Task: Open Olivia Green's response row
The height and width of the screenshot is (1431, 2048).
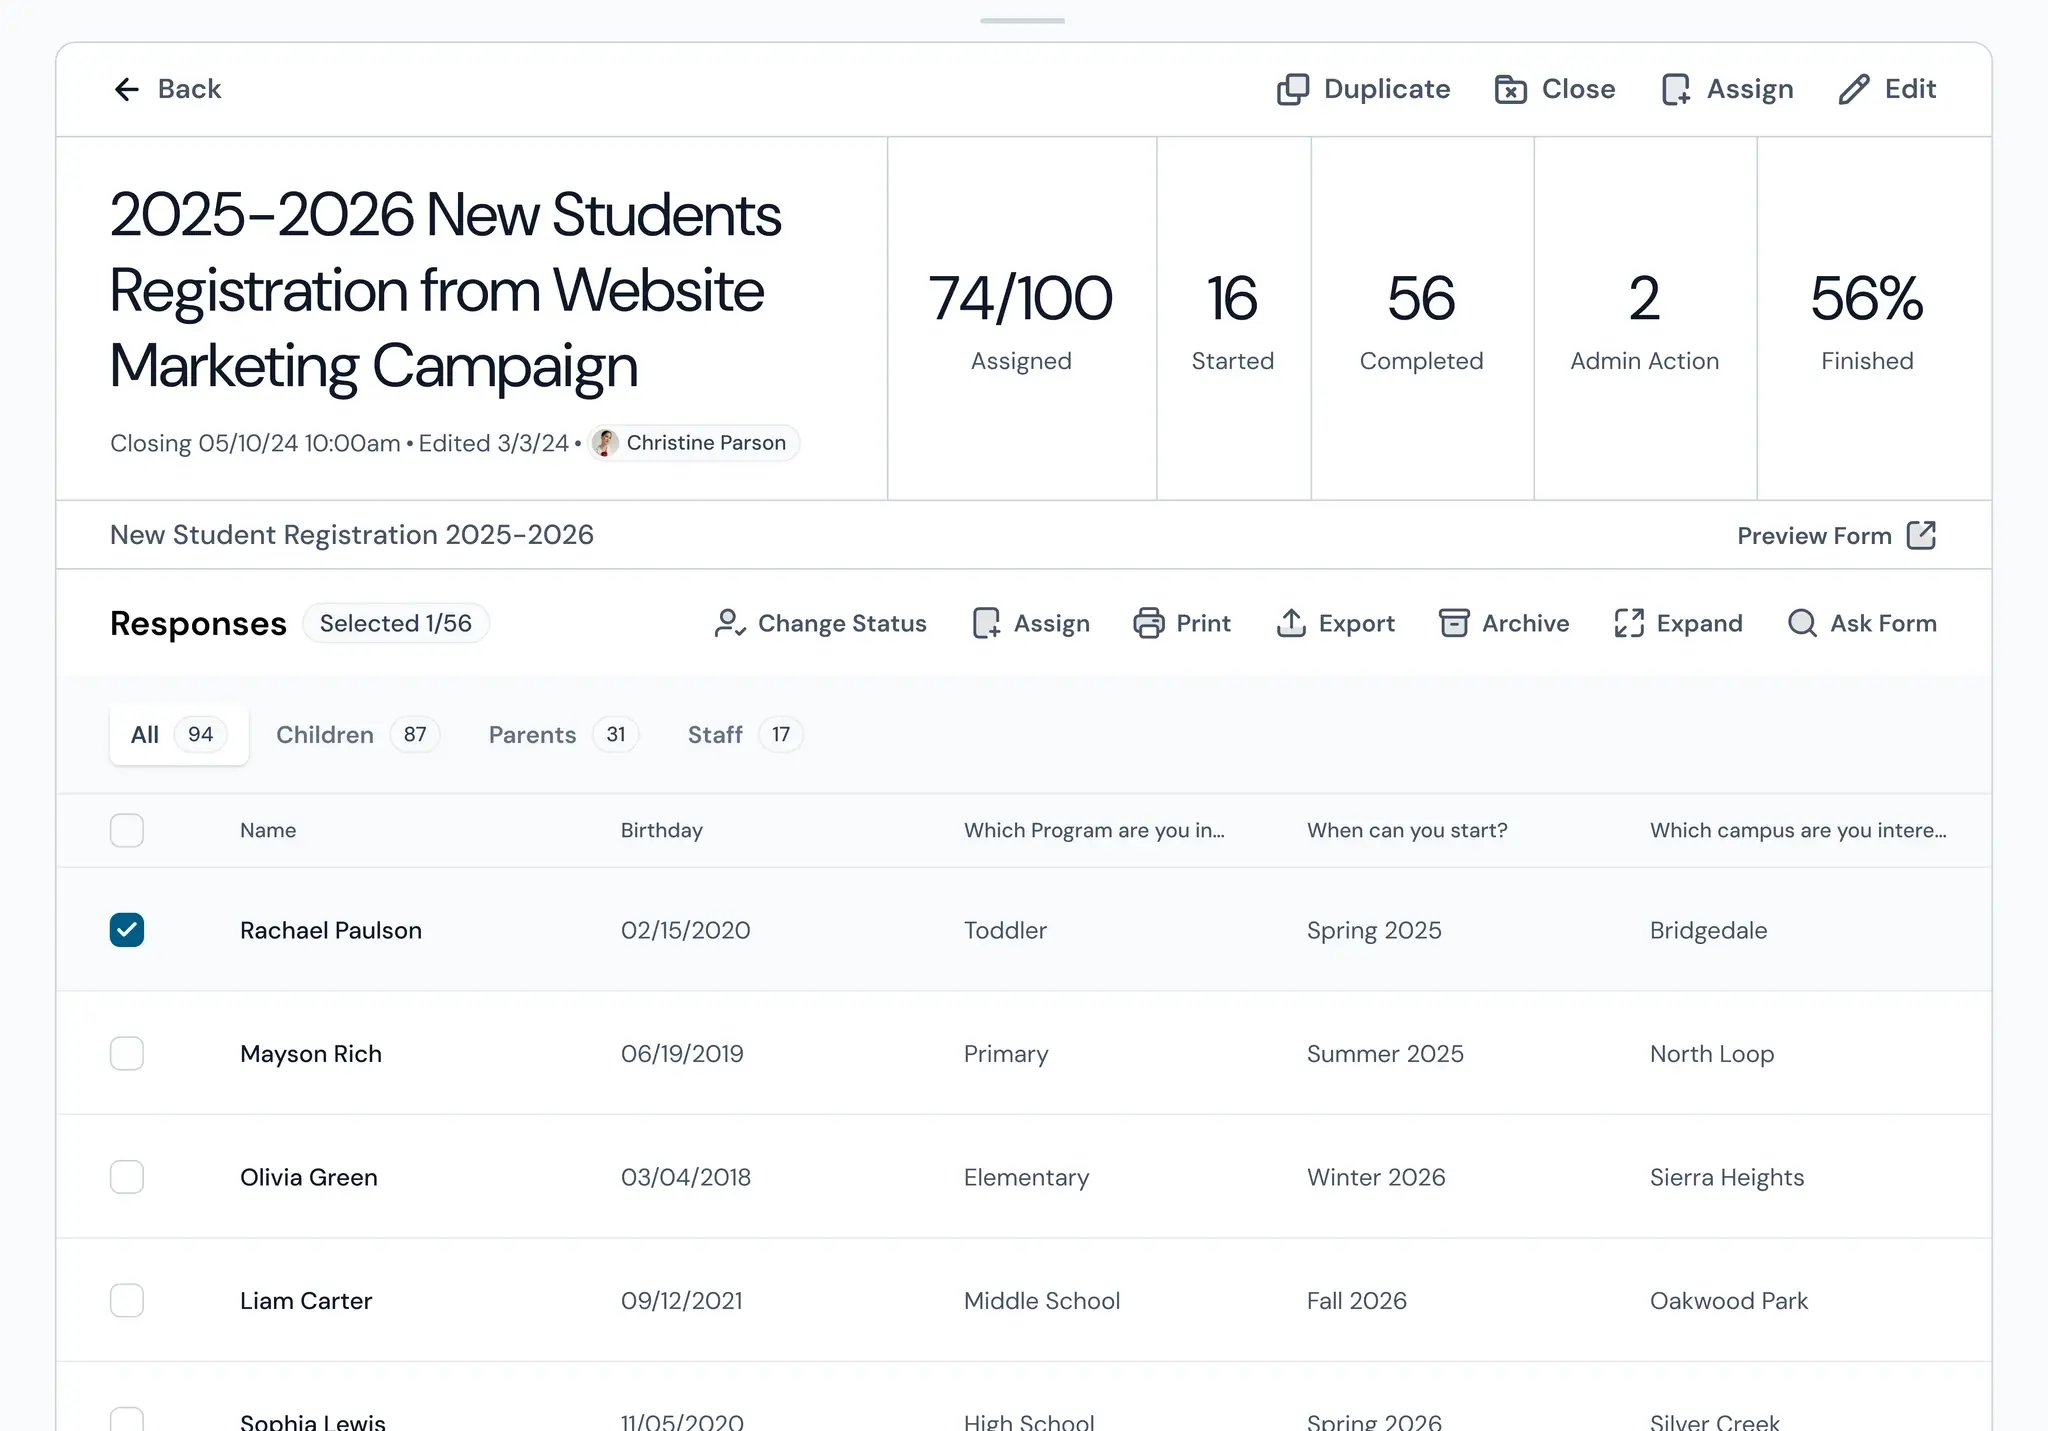Action: coord(309,1178)
